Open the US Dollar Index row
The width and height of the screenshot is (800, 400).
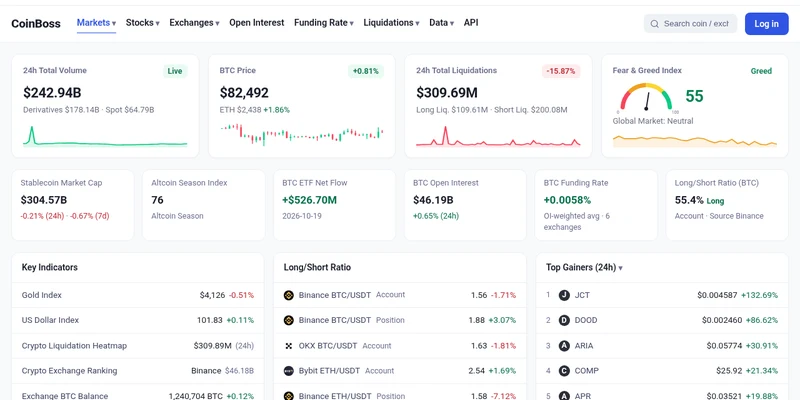pyautogui.click(x=138, y=320)
